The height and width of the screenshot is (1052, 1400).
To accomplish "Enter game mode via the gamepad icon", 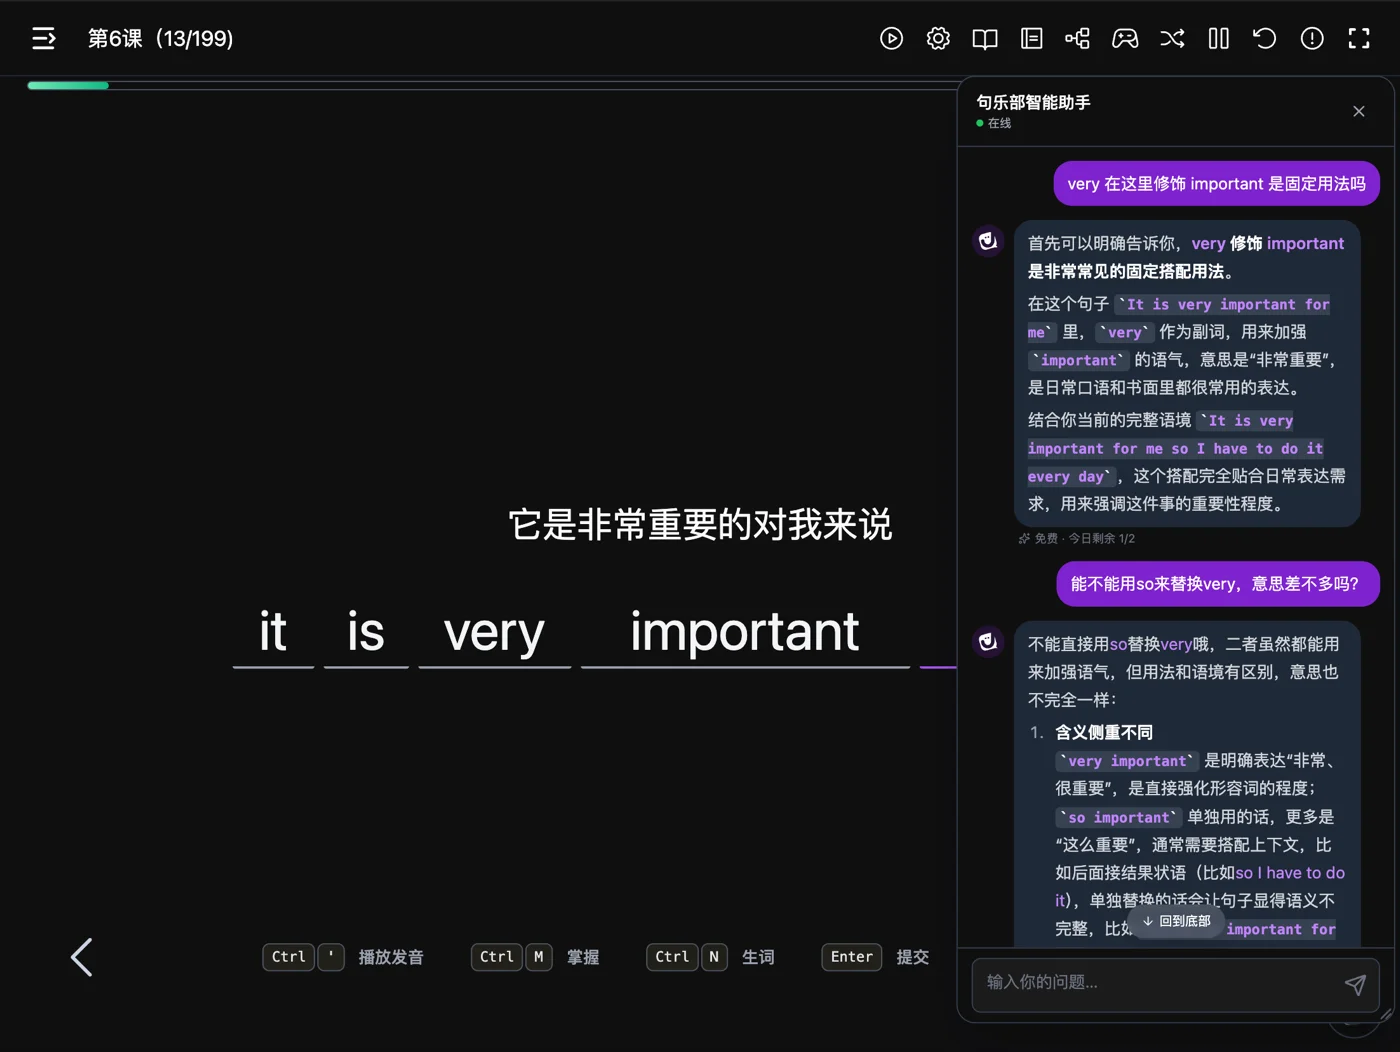I will (1125, 38).
